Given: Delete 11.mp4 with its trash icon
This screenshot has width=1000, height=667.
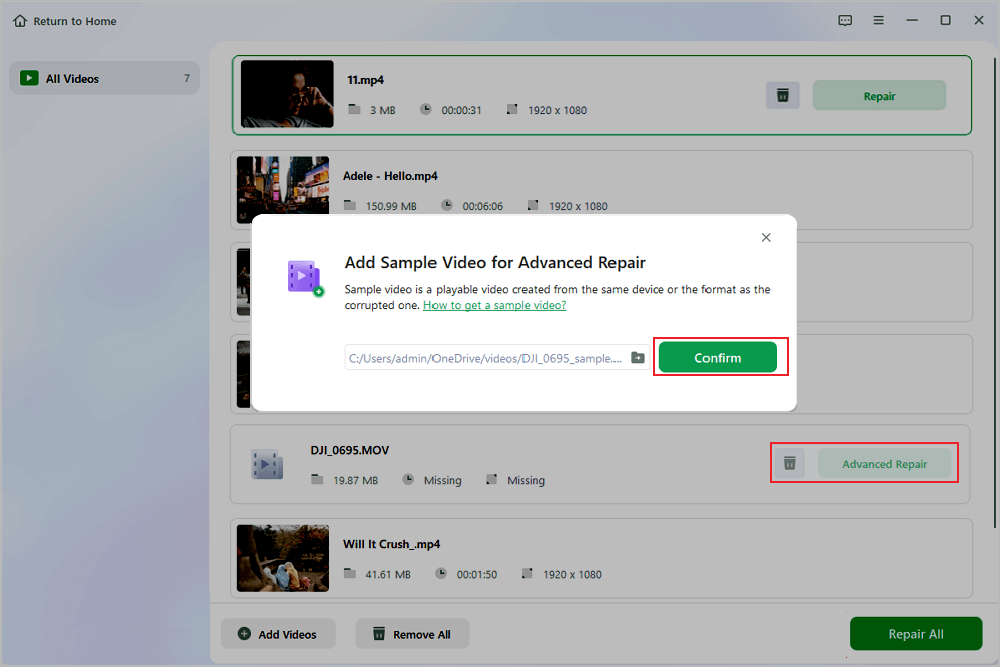Looking at the screenshot, I should (x=783, y=96).
